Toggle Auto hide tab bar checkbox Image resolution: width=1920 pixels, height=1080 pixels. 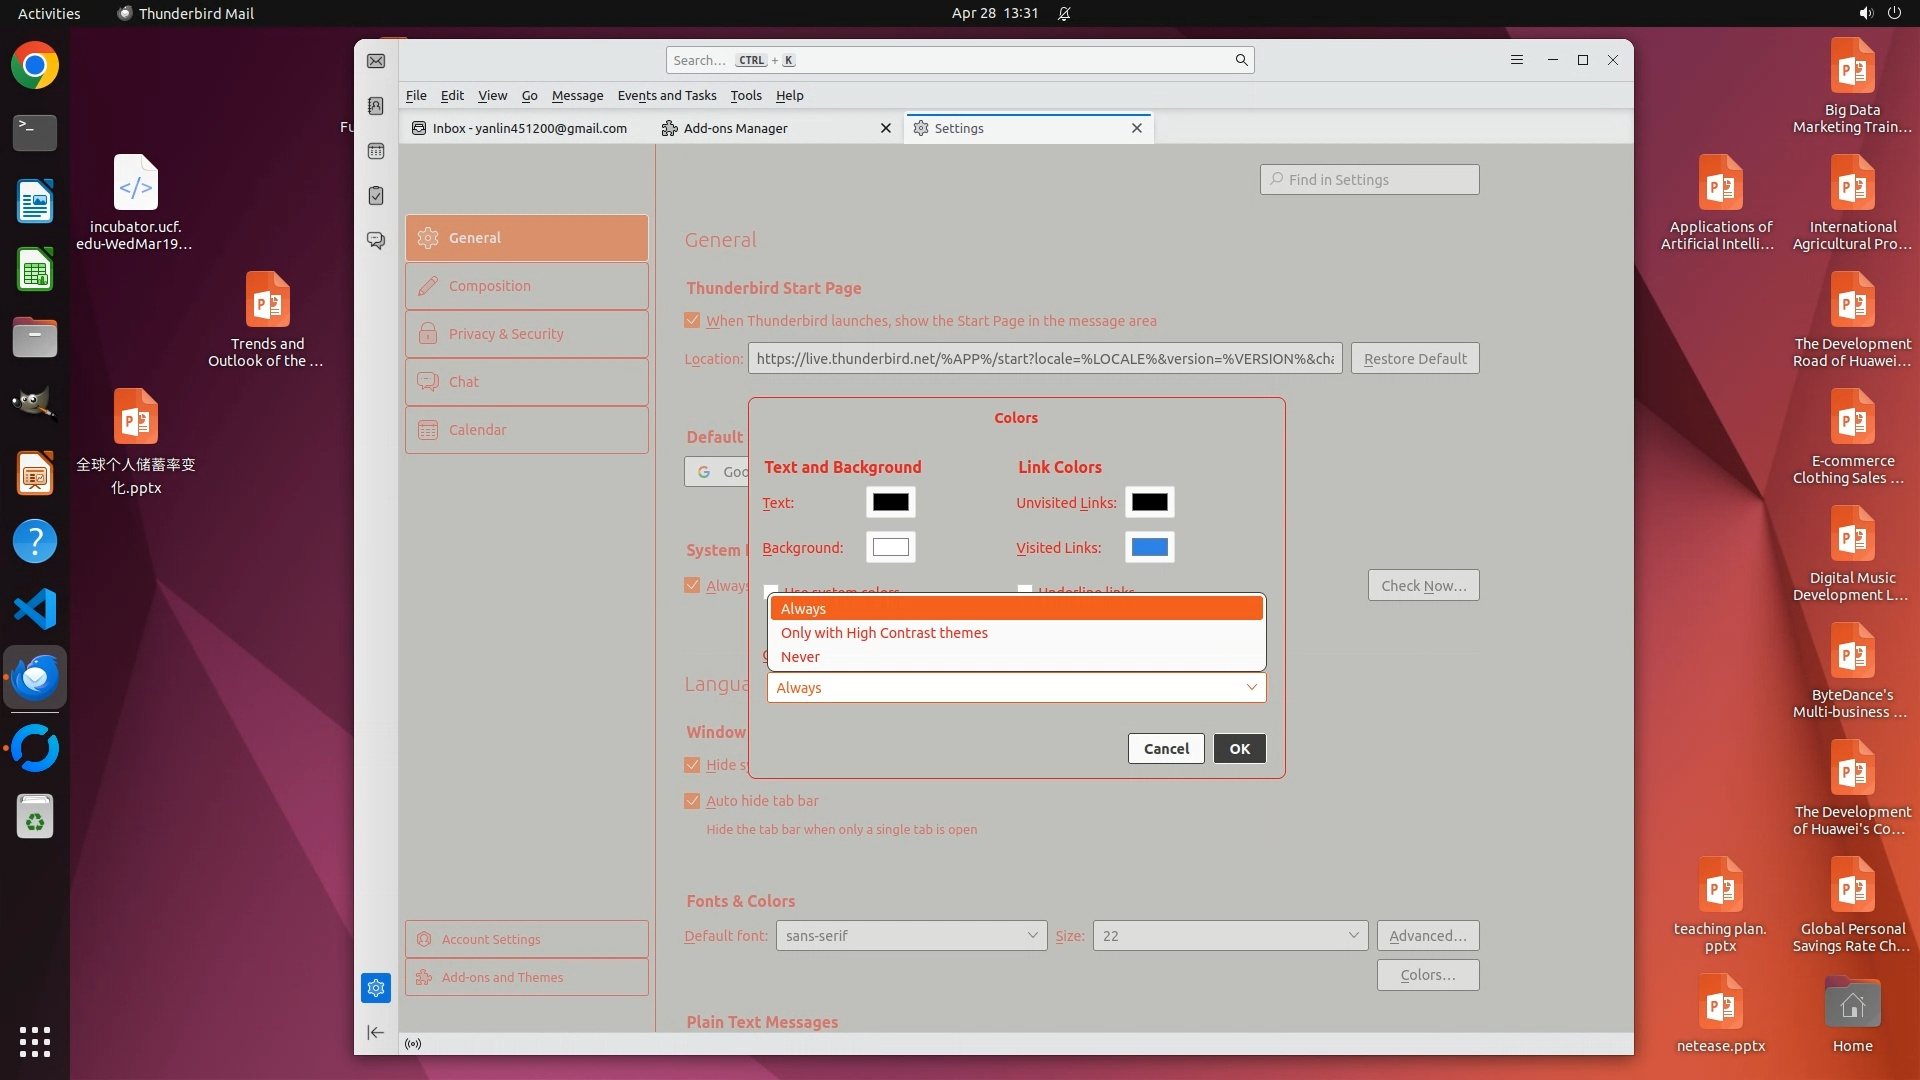pyautogui.click(x=692, y=801)
